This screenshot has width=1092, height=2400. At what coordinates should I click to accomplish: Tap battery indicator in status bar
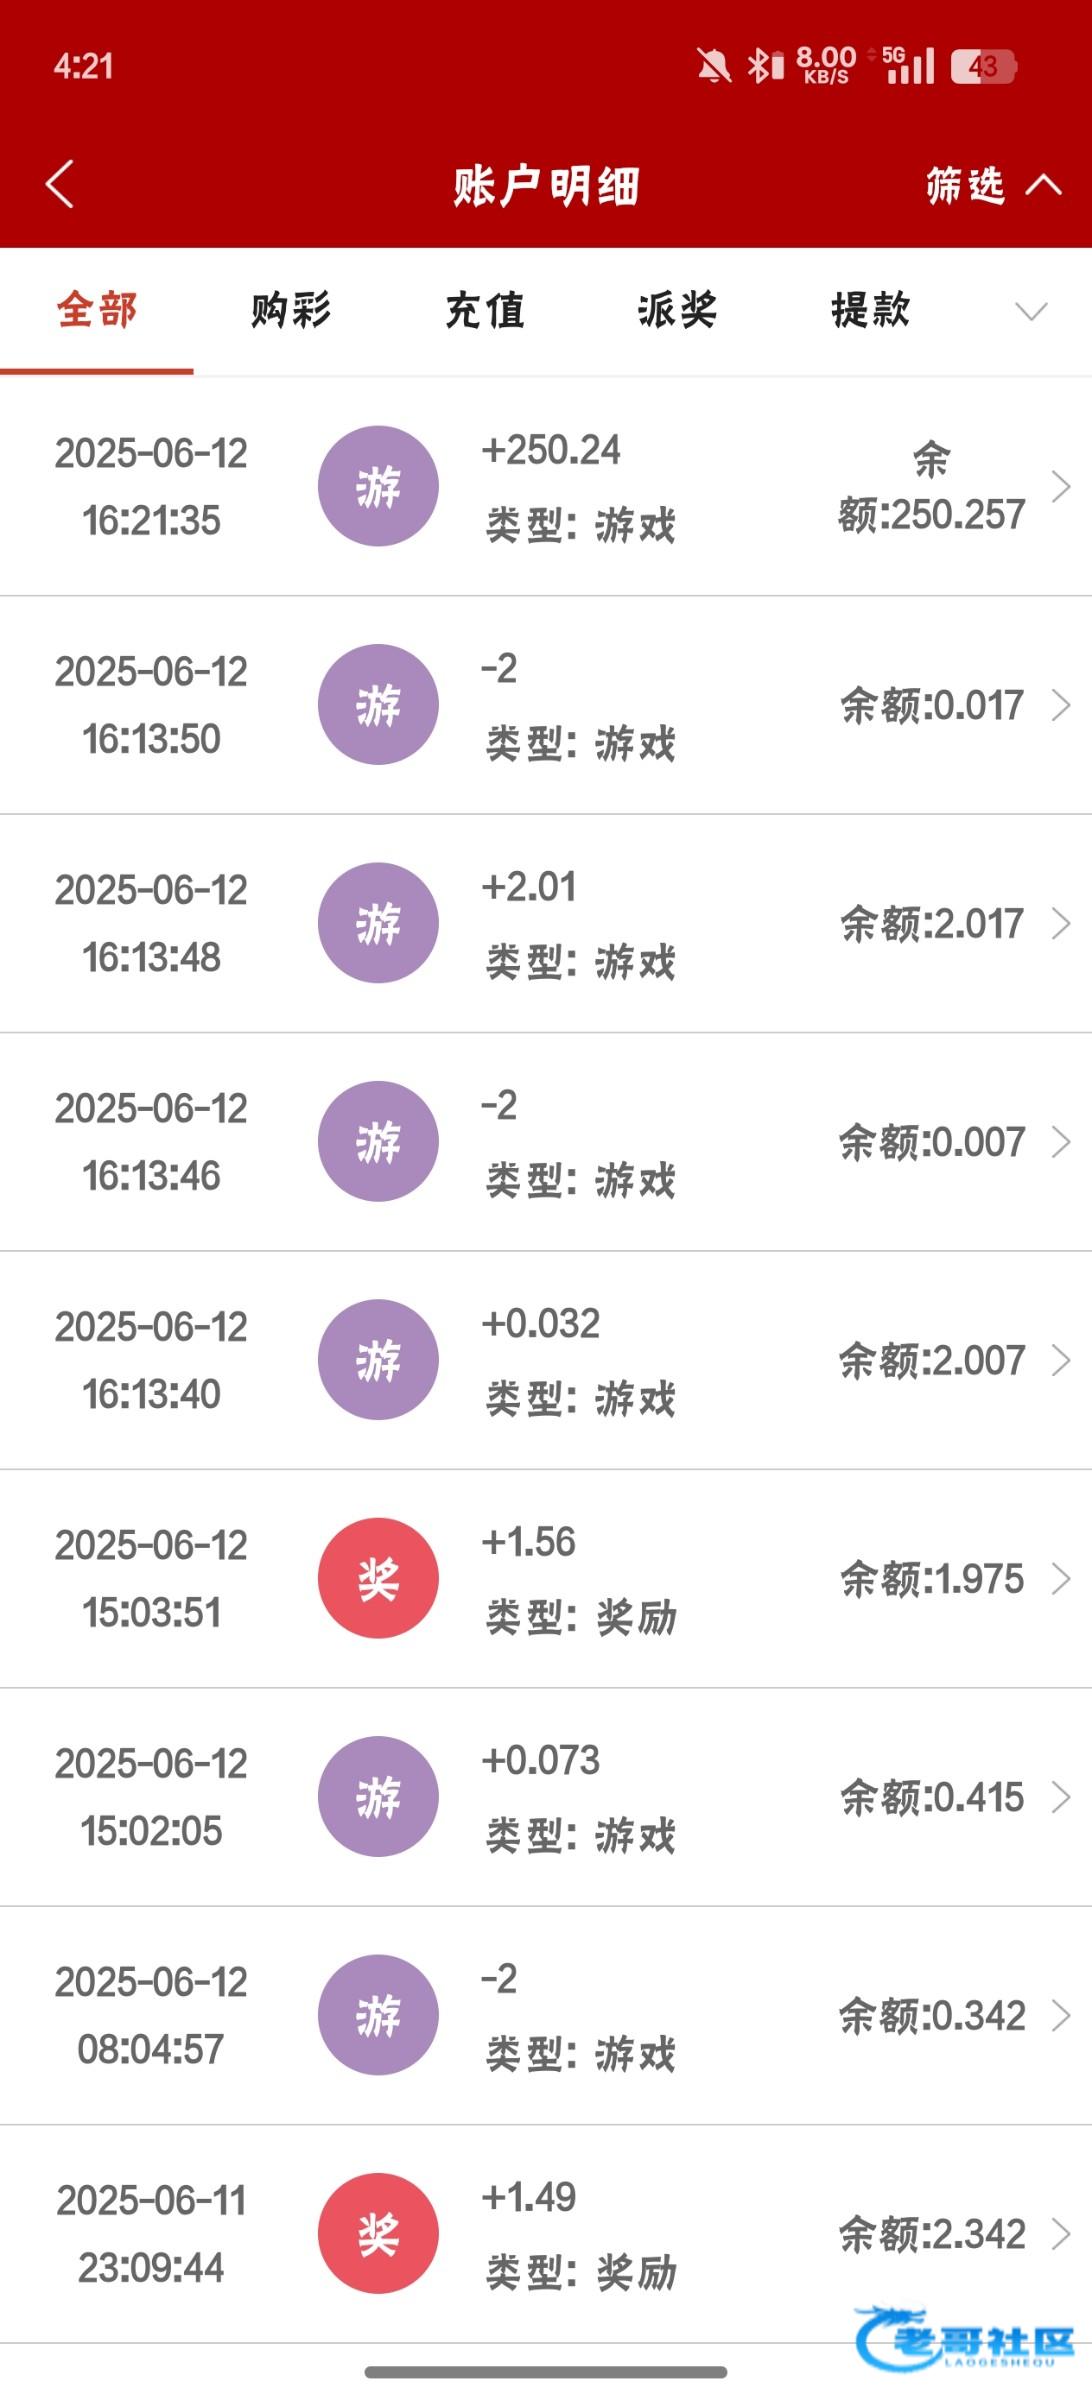(982, 67)
